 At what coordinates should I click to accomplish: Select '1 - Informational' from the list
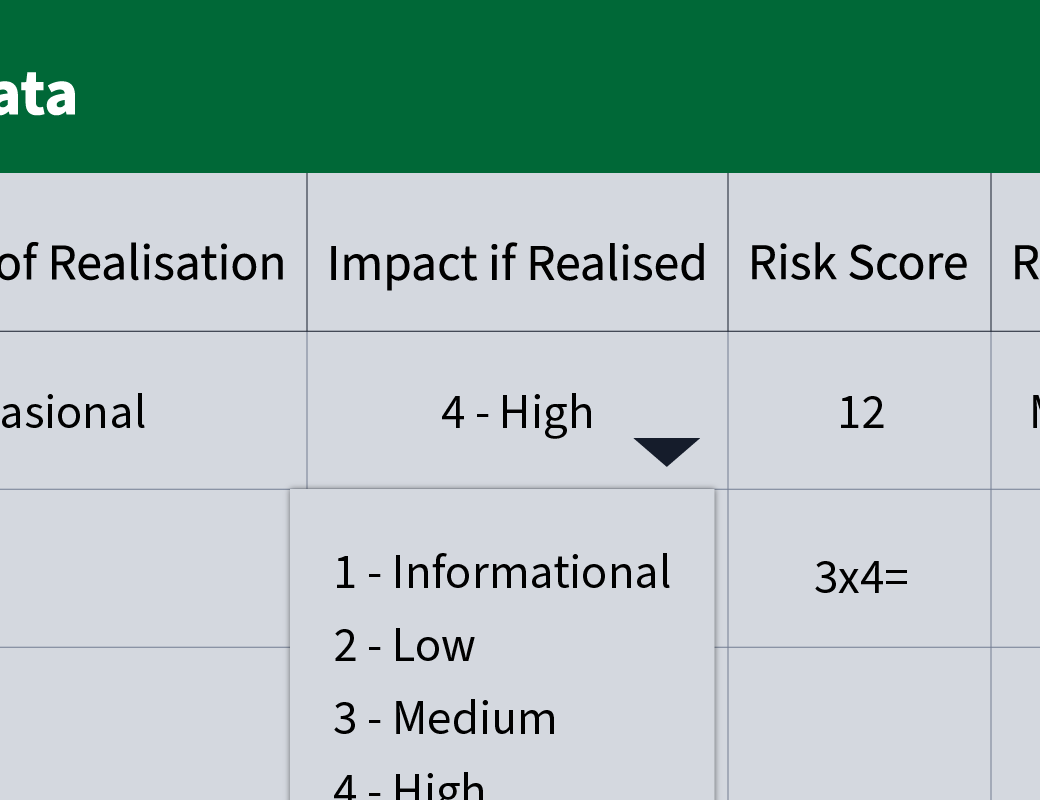point(502,572)
